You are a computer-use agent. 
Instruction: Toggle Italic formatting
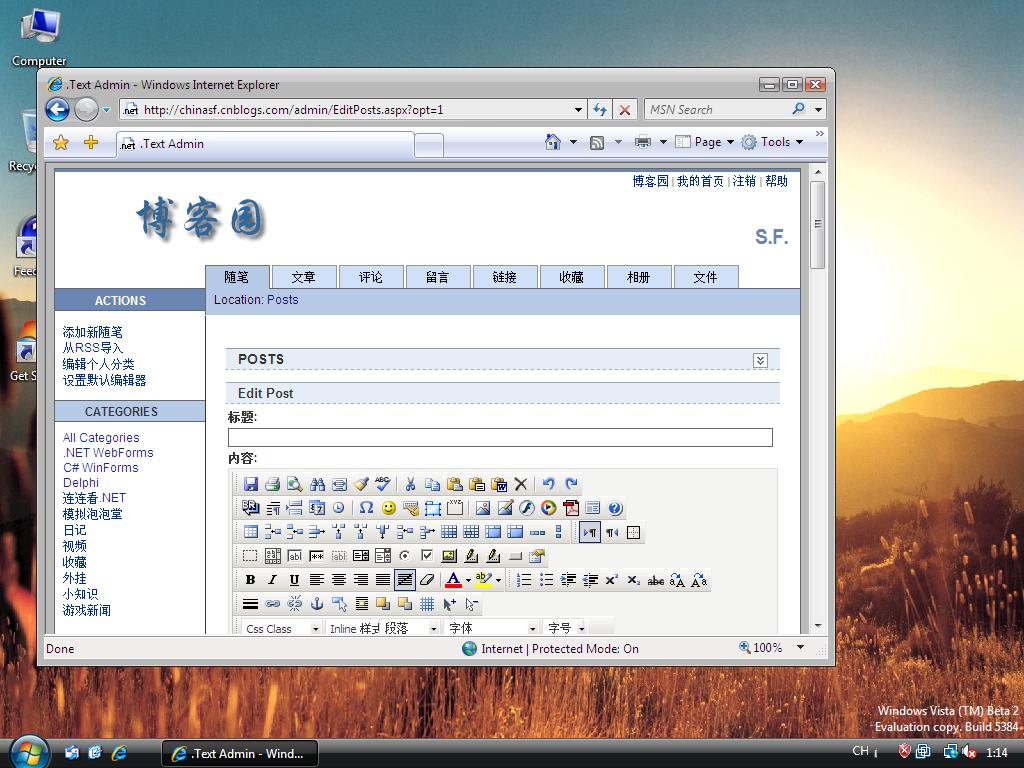tap(272, 580)
